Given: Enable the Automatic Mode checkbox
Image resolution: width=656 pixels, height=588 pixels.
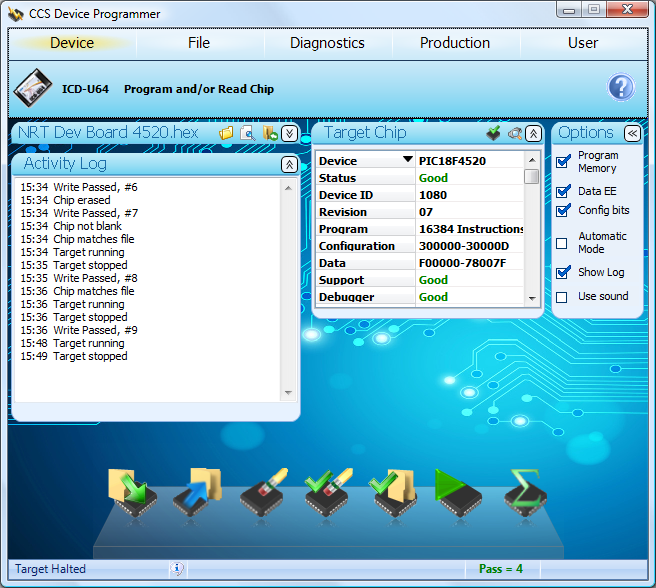Looking at the screenshot, I should (x=562, y=243).
